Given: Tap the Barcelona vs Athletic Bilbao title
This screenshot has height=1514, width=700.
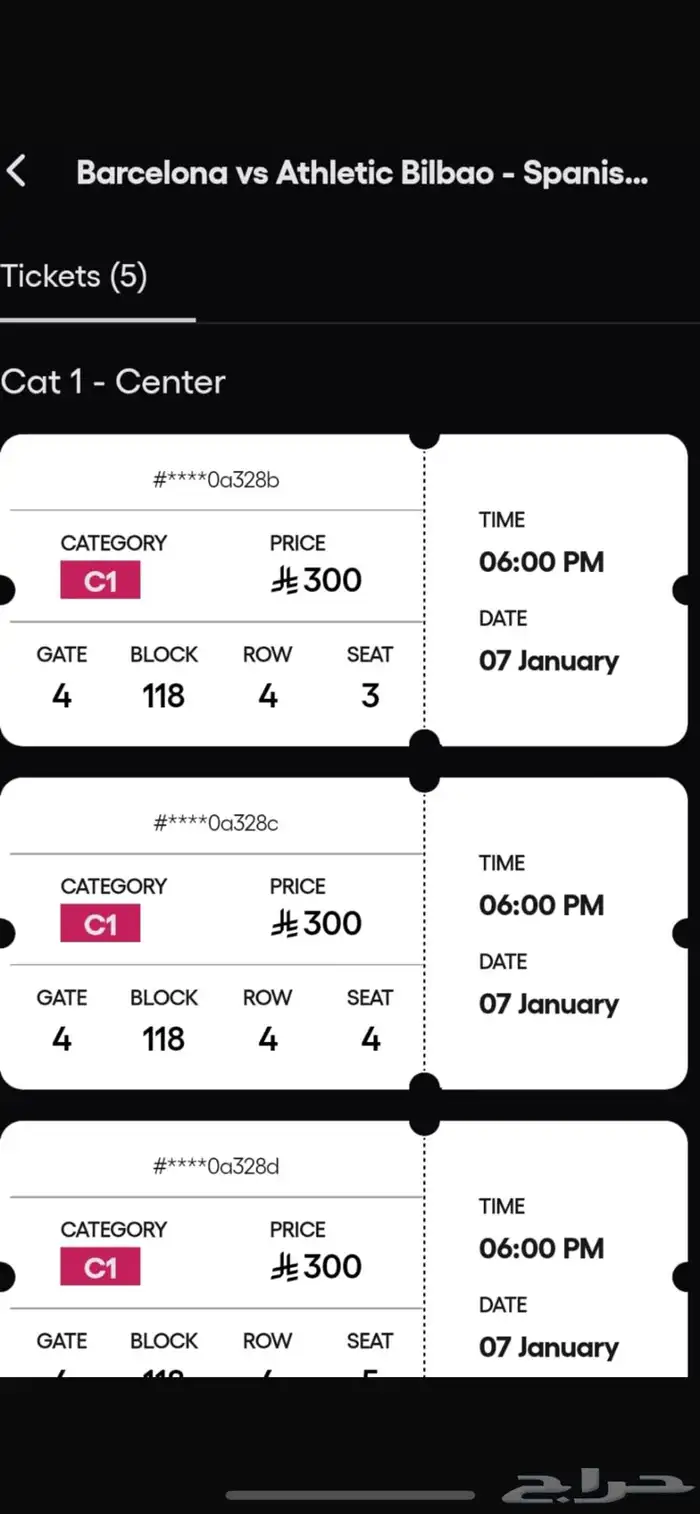Looking at the screenshot, I should [x=362, y=173].
